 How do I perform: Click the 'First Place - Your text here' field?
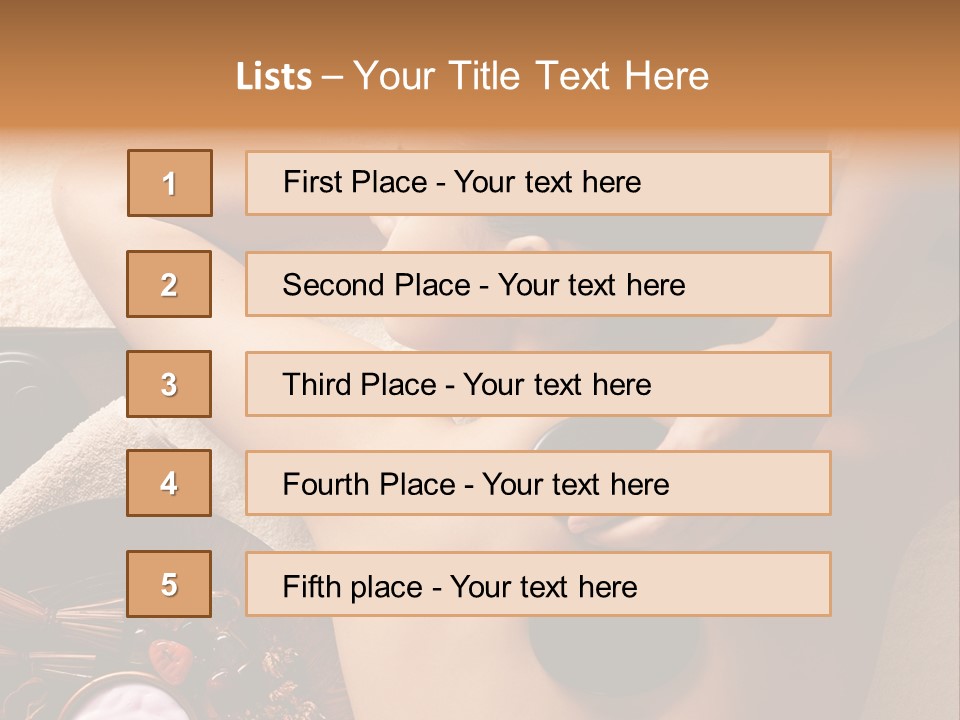[538, 183]
